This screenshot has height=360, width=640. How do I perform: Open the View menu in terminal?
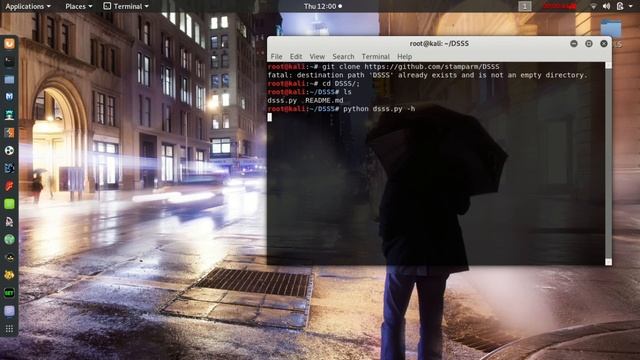click(x=317, y=56)
